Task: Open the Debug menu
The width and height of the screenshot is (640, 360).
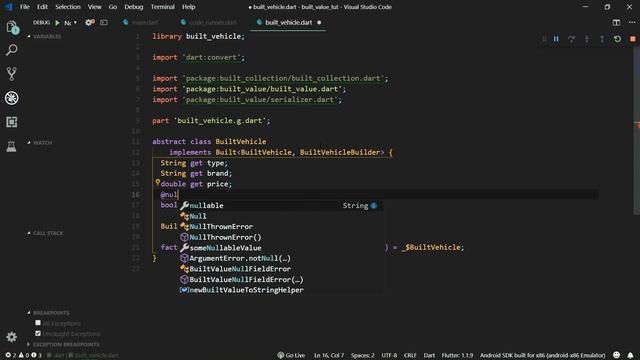Action: tap(133, 7)
